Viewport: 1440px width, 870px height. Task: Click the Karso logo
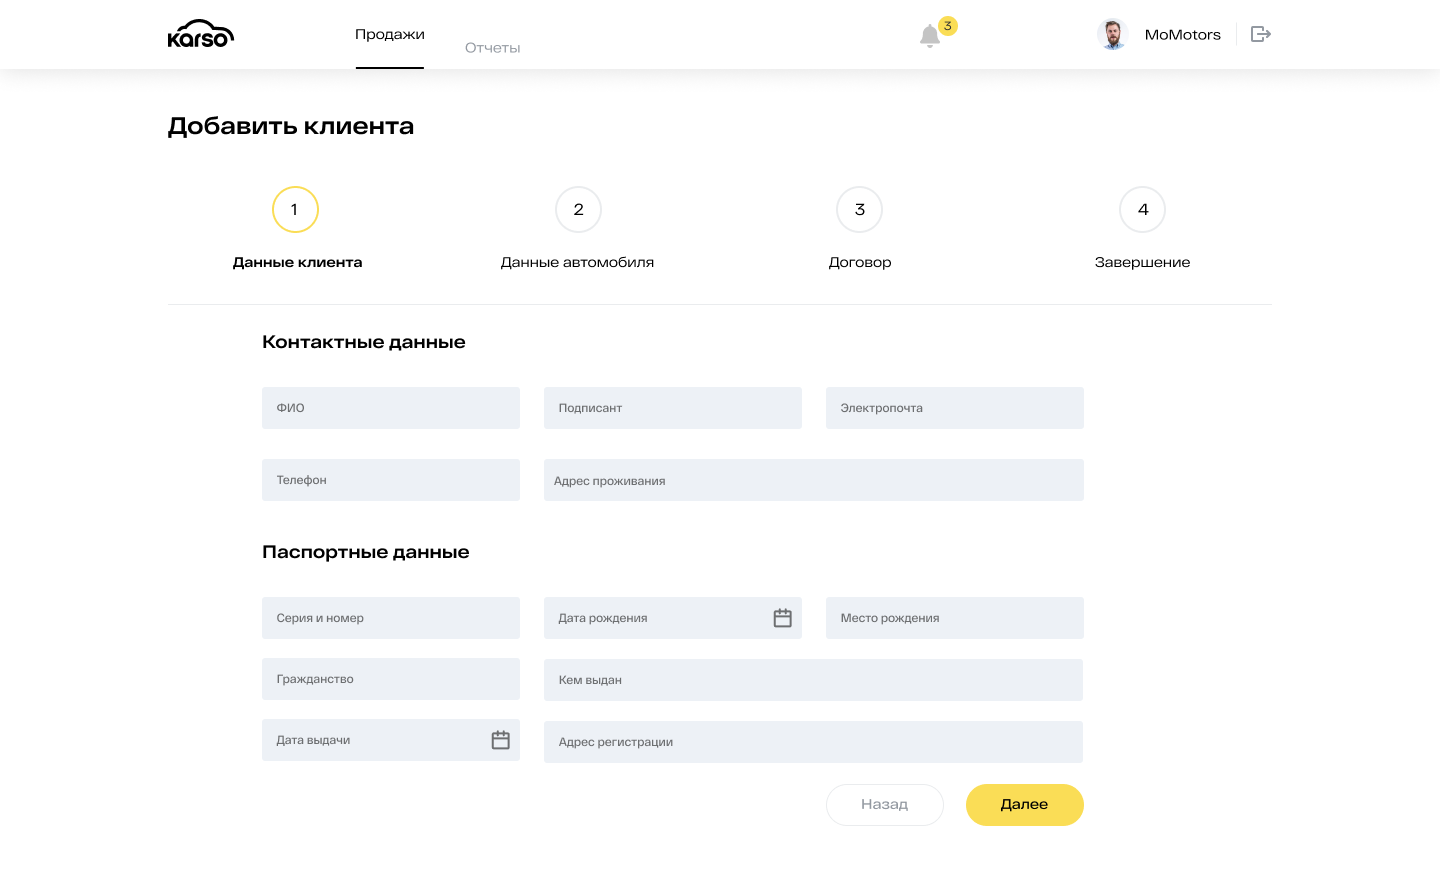pyautogui.click(x=201, y=34)
